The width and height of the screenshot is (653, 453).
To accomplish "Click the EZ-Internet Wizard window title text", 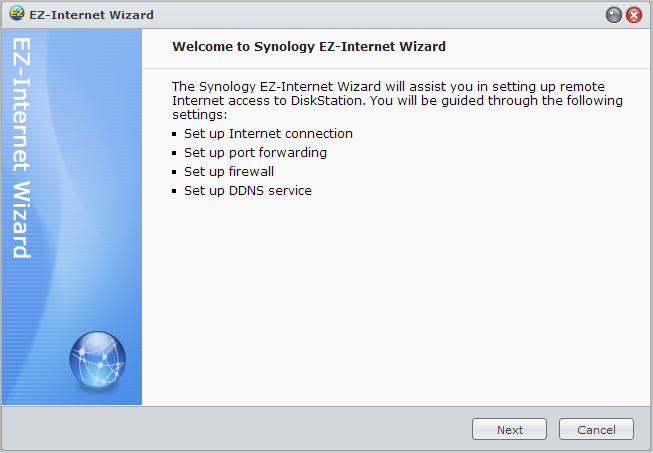I will pos(91,15).
